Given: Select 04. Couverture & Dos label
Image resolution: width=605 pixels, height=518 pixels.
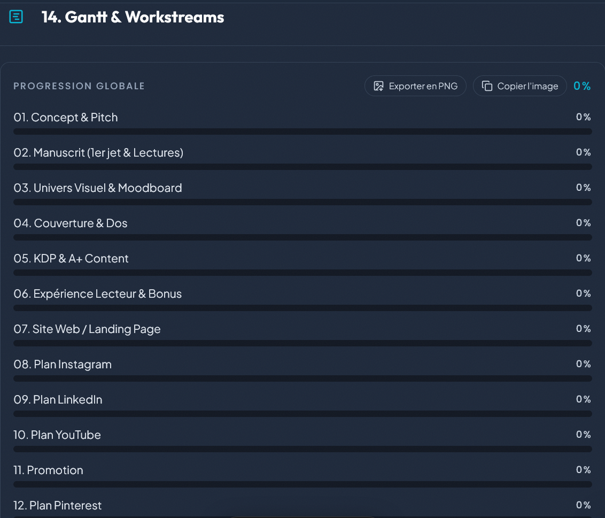Looking at the screenshot, I should [70, 223].
